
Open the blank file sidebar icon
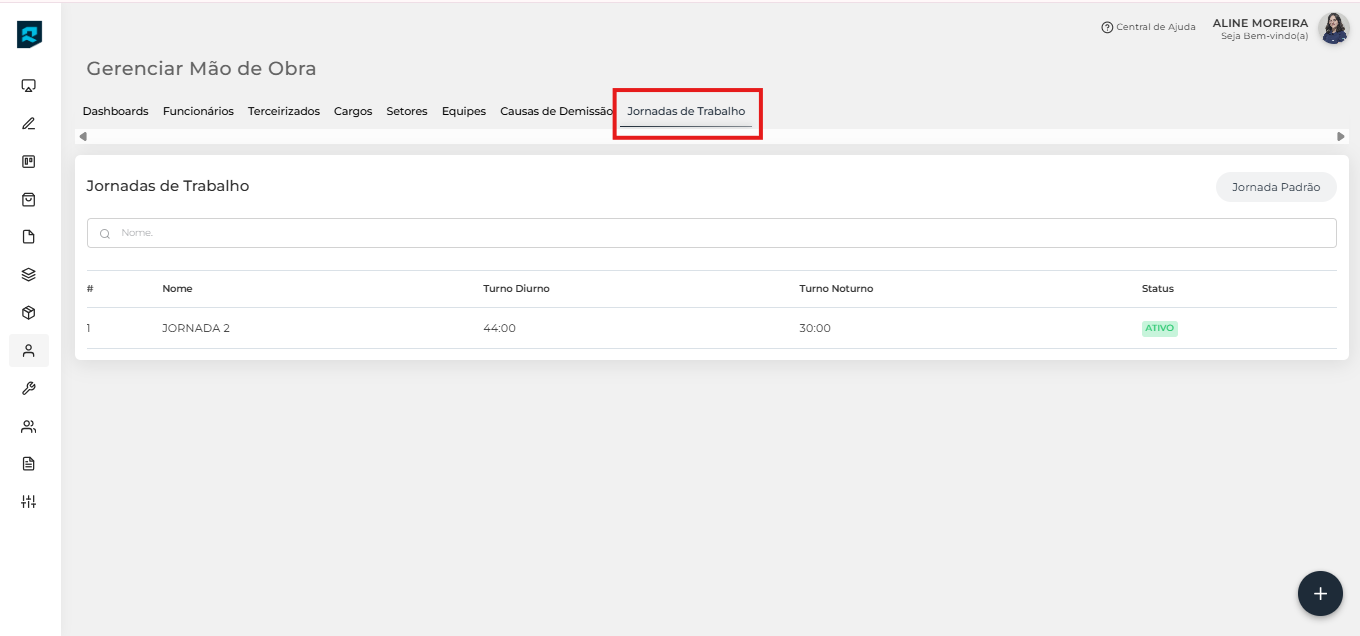29,237
